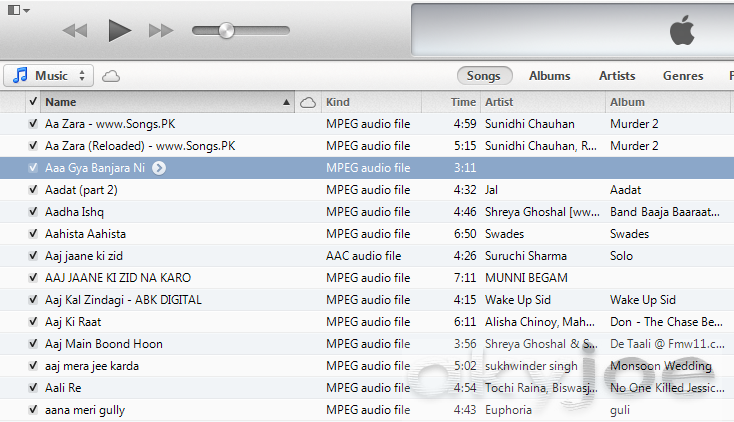Click the Apple logo in the display
Image resolution: width=734 pixels, height=422 pixels.
pos(682,30)
